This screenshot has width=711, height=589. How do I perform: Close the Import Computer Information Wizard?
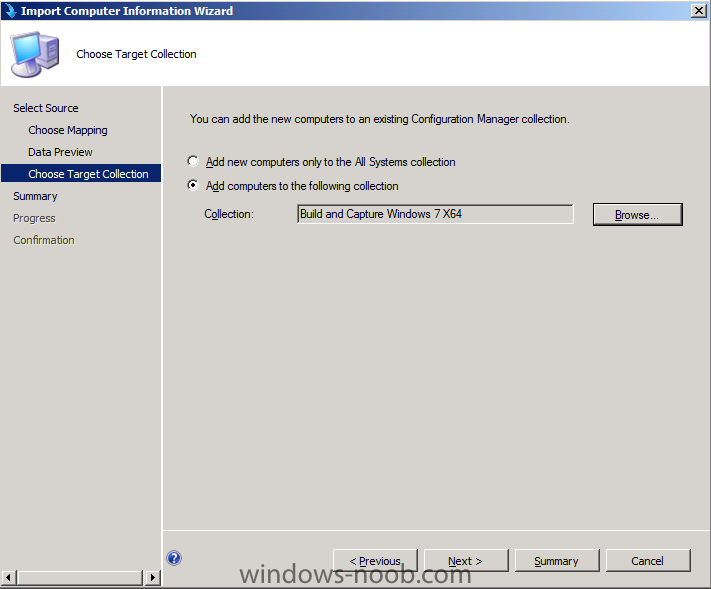(698, 10)
